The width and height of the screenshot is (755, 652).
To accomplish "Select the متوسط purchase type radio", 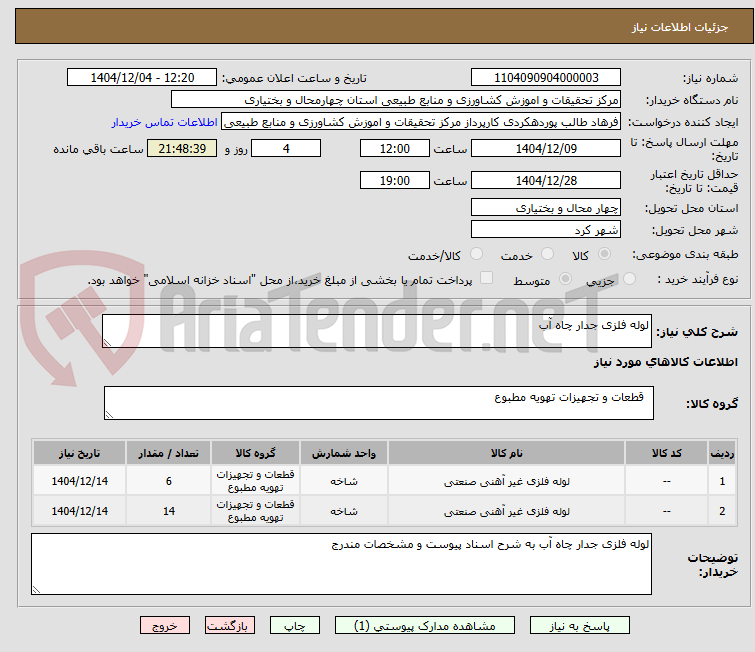I will (x=565, y=279).
